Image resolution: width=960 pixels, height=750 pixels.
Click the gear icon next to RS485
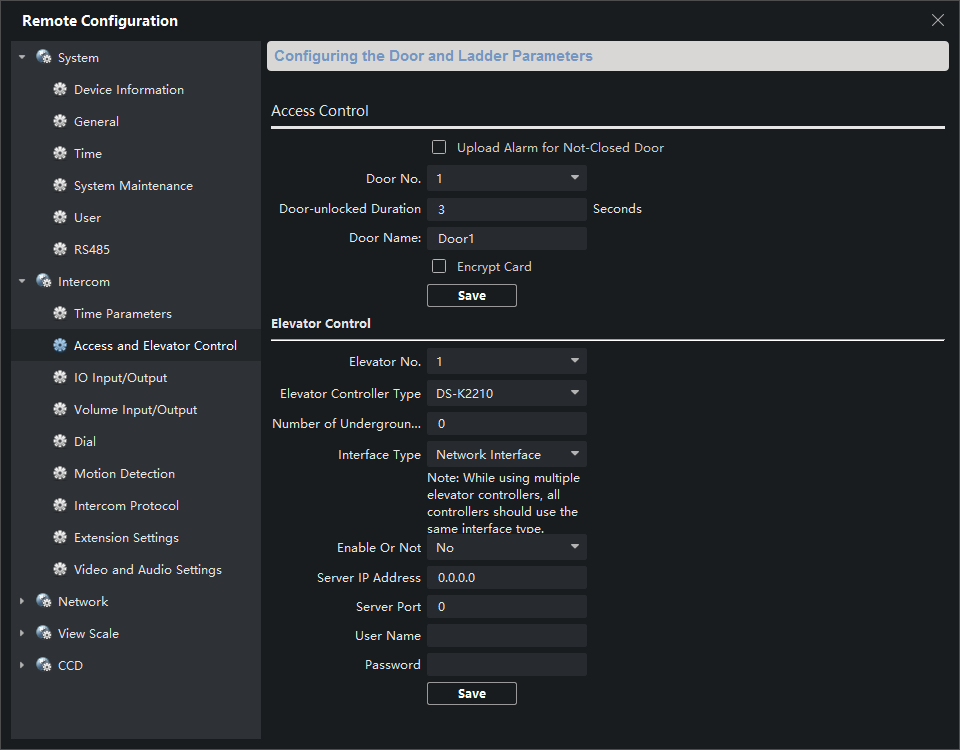pyautogui.click(x=60, y=250)
